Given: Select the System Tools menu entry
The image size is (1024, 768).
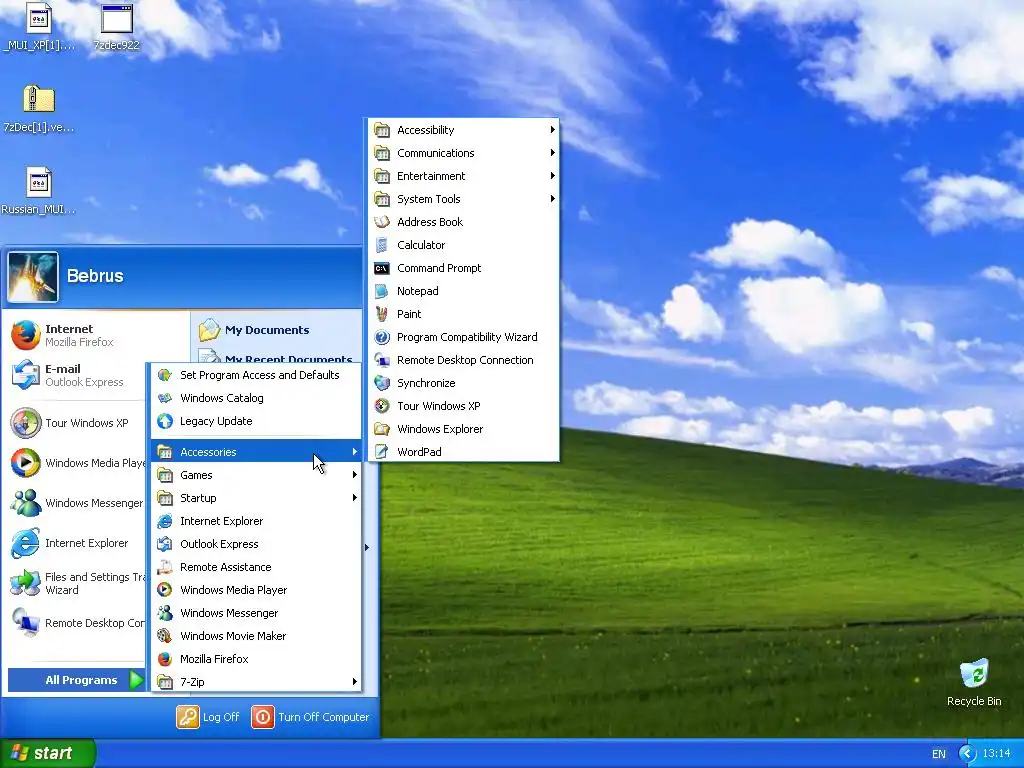Looking at the screenshot, I should point(464,199).
